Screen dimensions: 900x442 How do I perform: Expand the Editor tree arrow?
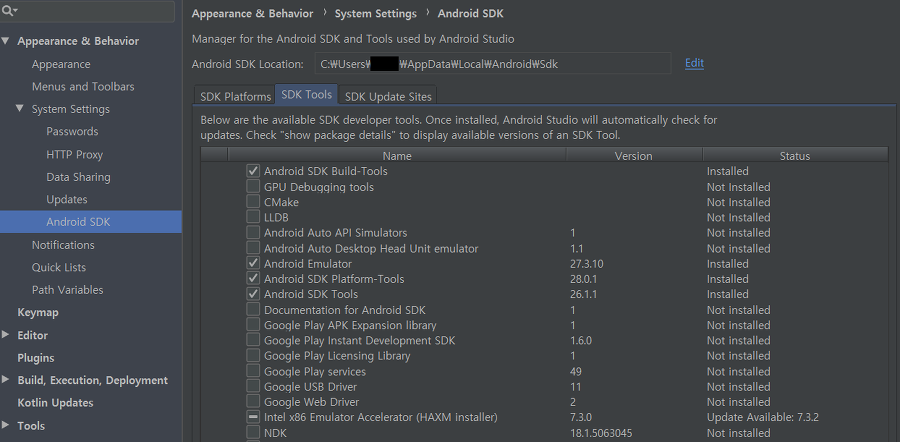[x=6, y=335]
